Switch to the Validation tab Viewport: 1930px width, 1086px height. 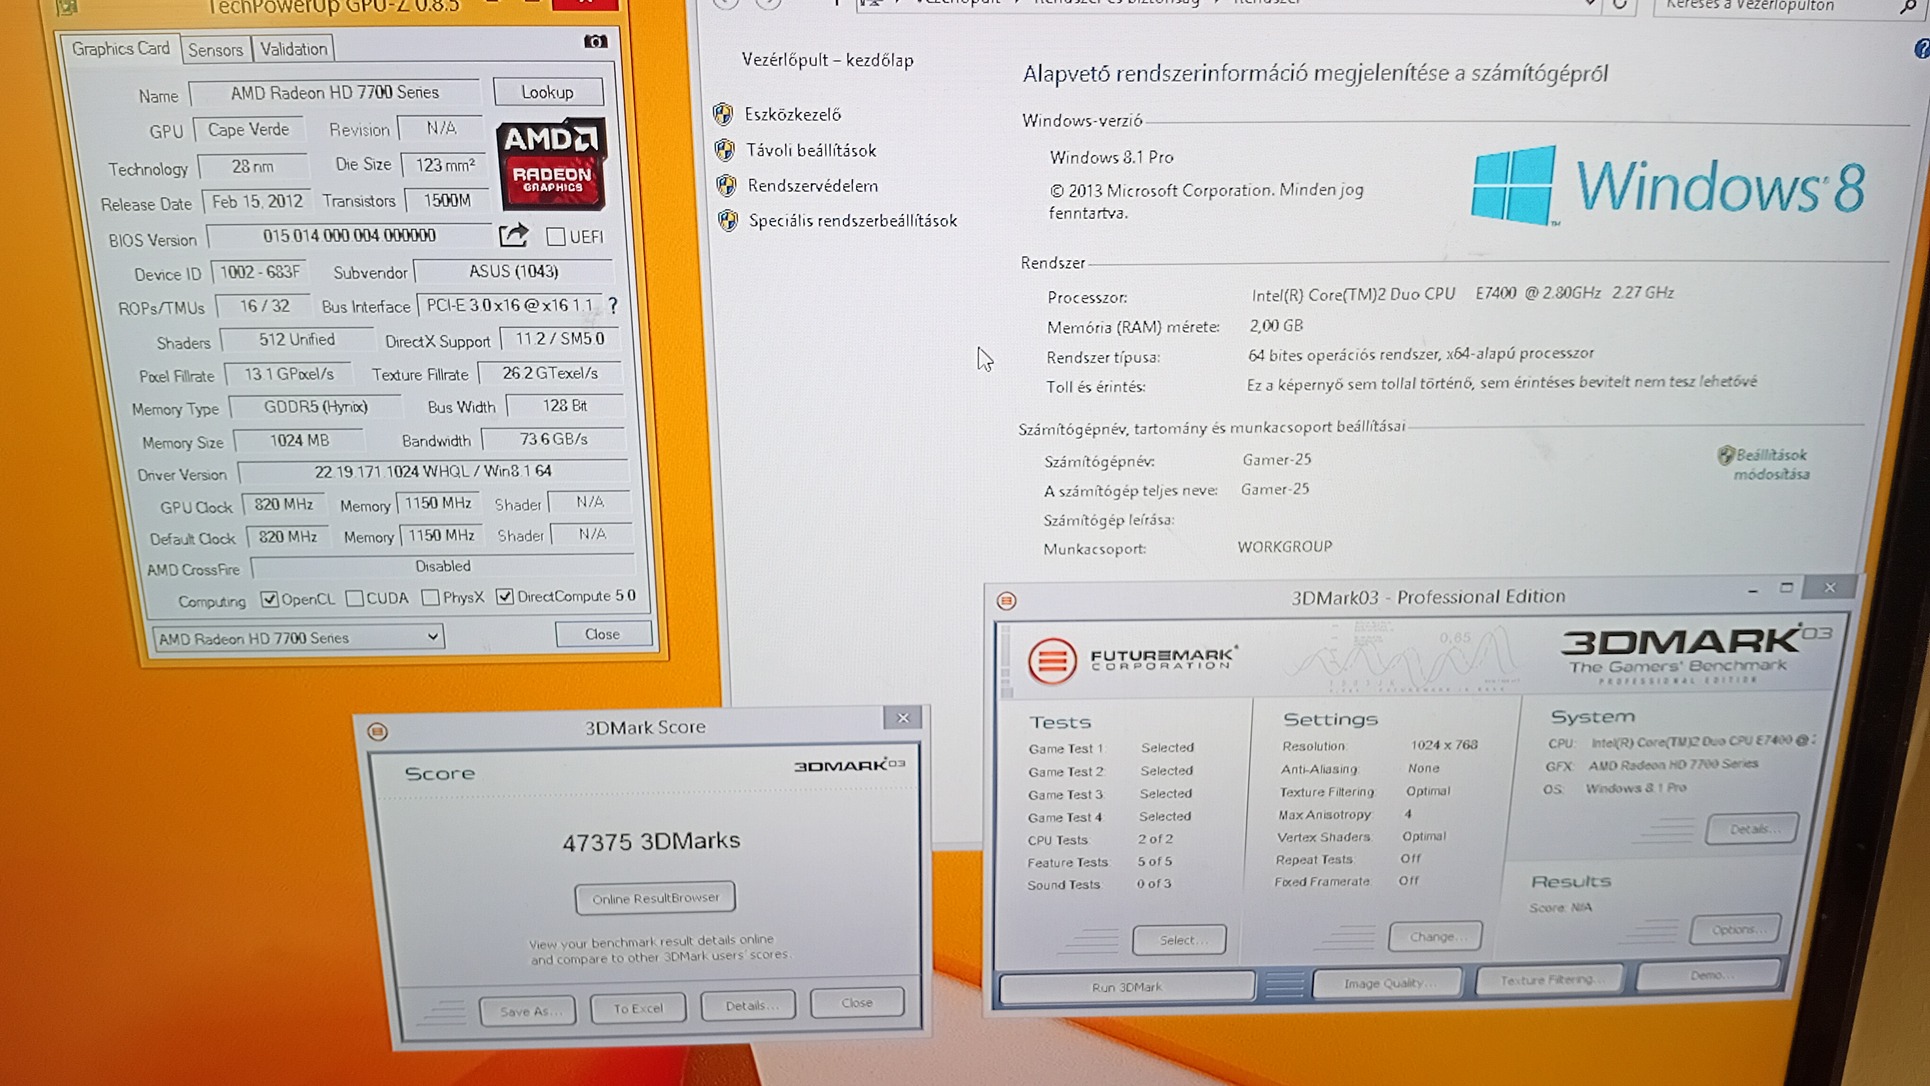click(x=293, y=49)
